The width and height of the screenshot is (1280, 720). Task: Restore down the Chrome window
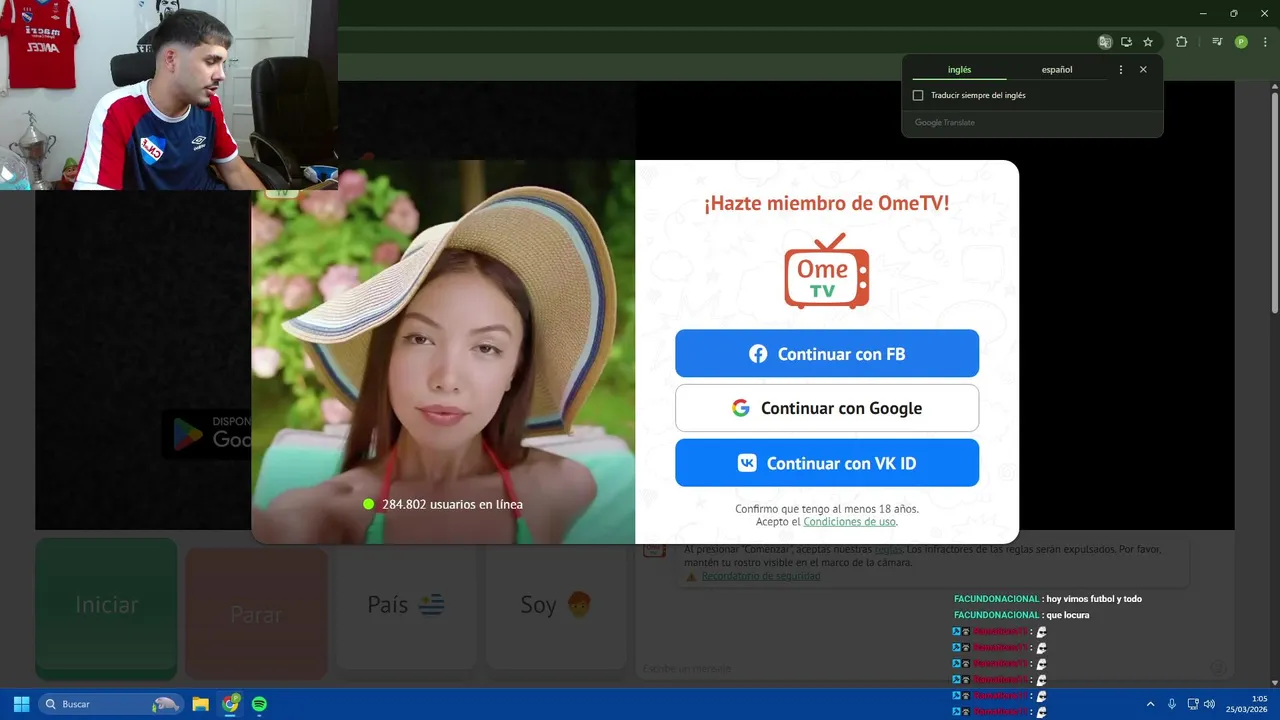pos(1233,13)
